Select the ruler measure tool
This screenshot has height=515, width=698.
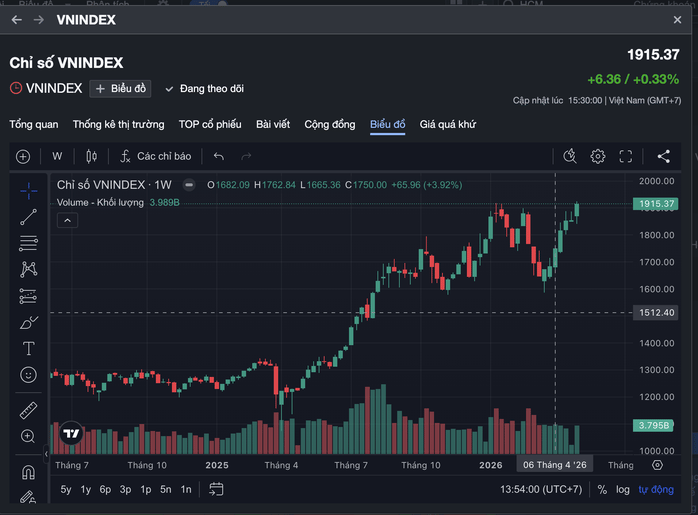click(x=28, y=410)
